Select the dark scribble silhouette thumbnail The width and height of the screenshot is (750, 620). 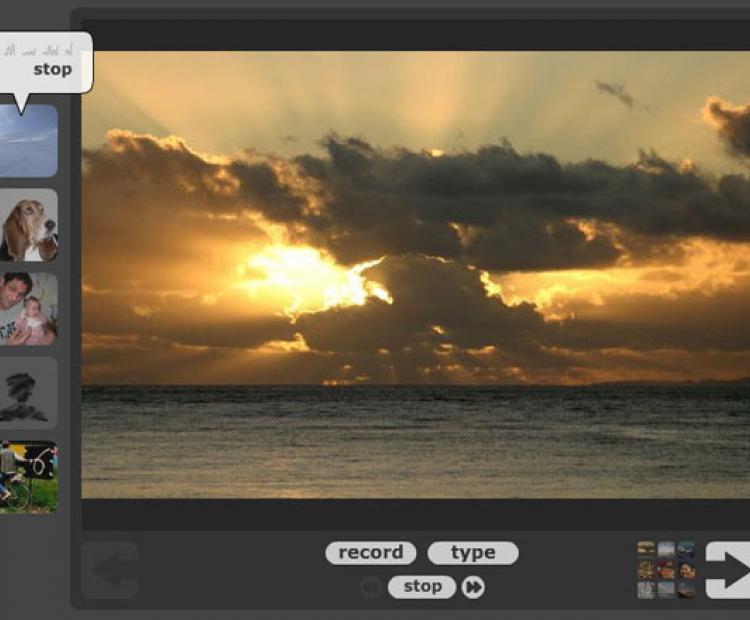click(x=28, y=393)
